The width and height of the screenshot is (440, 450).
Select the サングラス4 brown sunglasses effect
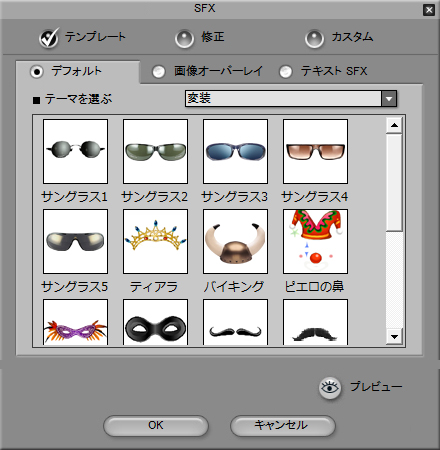click(x=315, y=151)
